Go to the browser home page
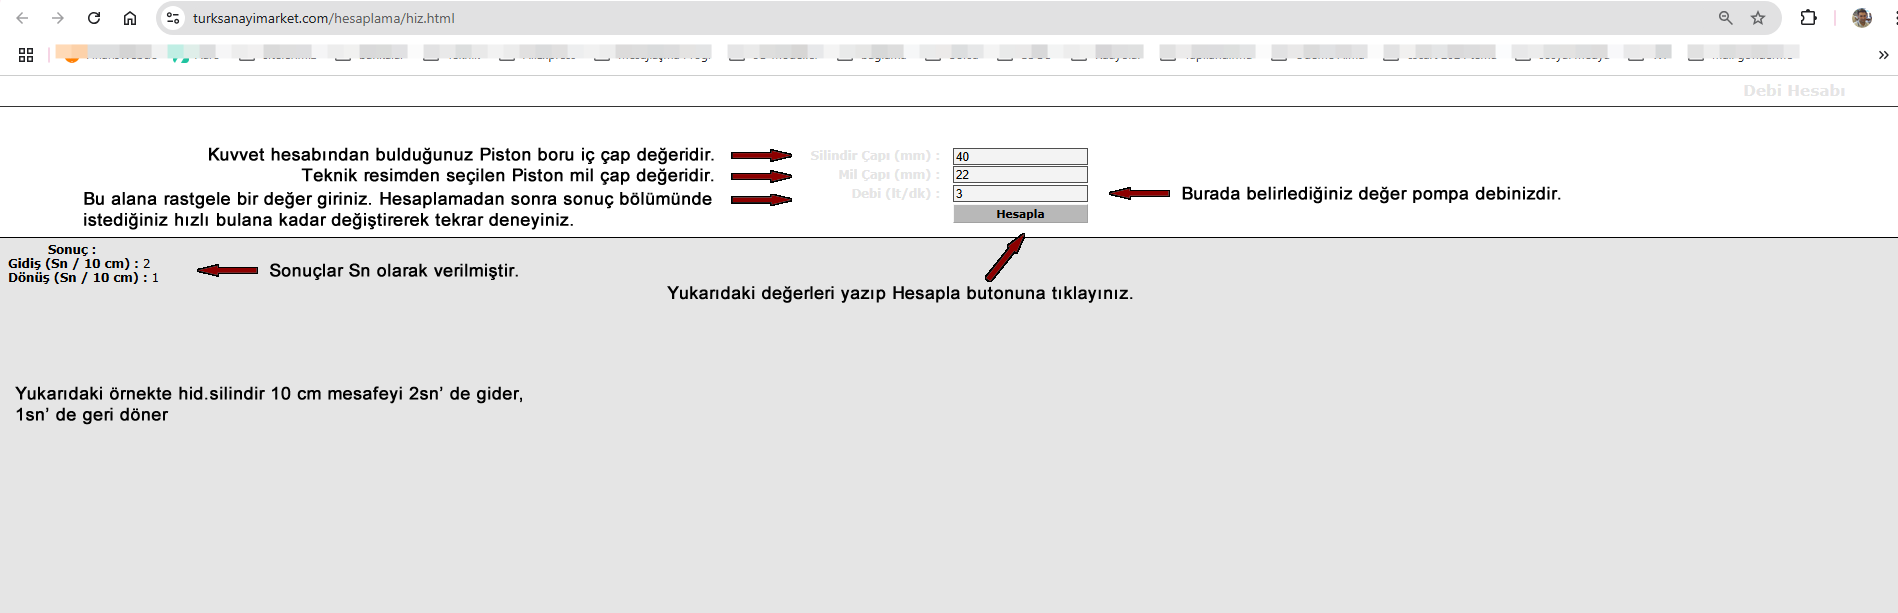Viewport: 1898px width, 613px height. pos(130,18)
